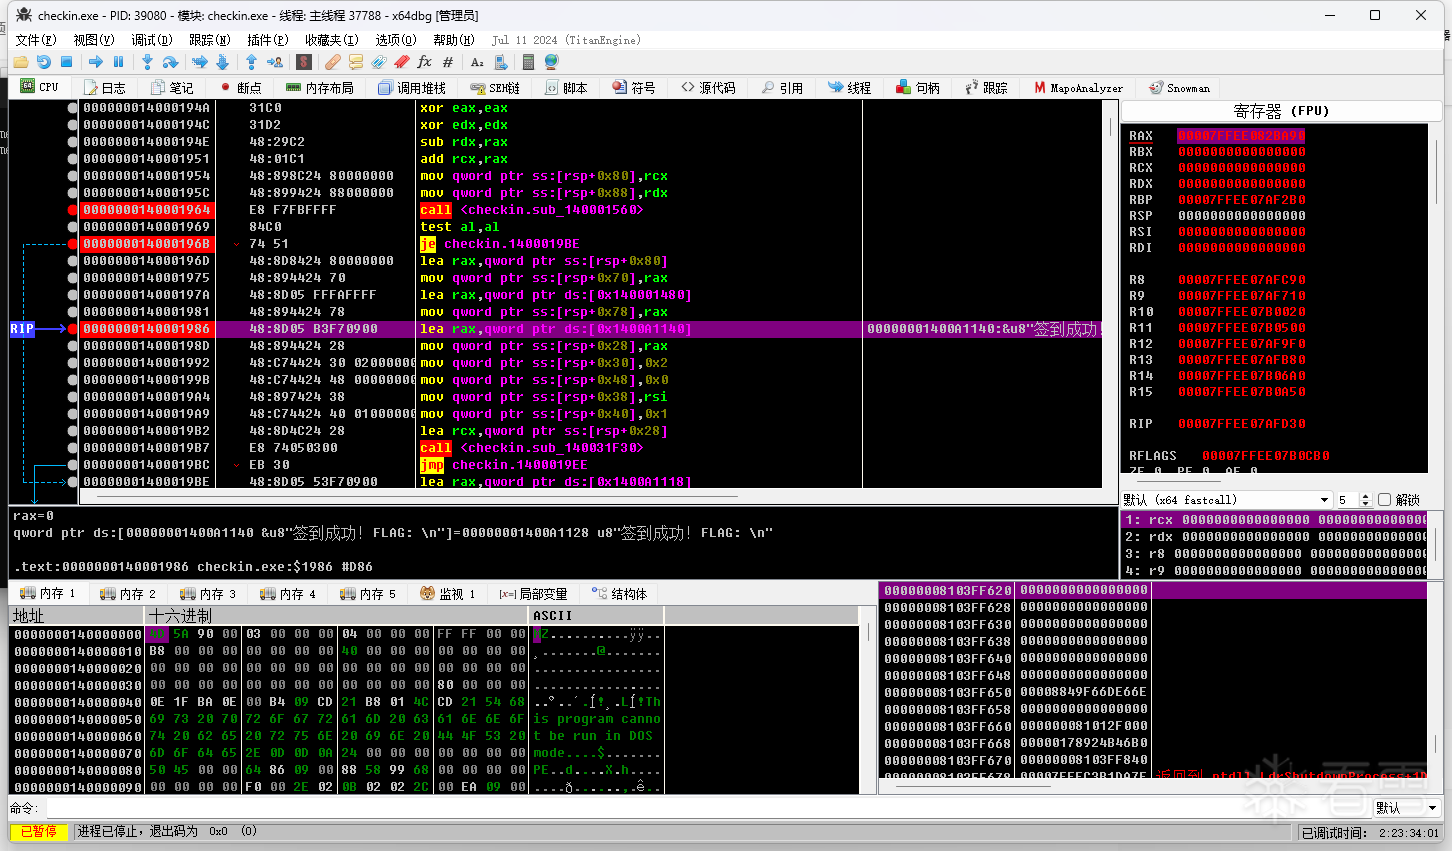Switch to the 监视 1 tab

[448, 594]
